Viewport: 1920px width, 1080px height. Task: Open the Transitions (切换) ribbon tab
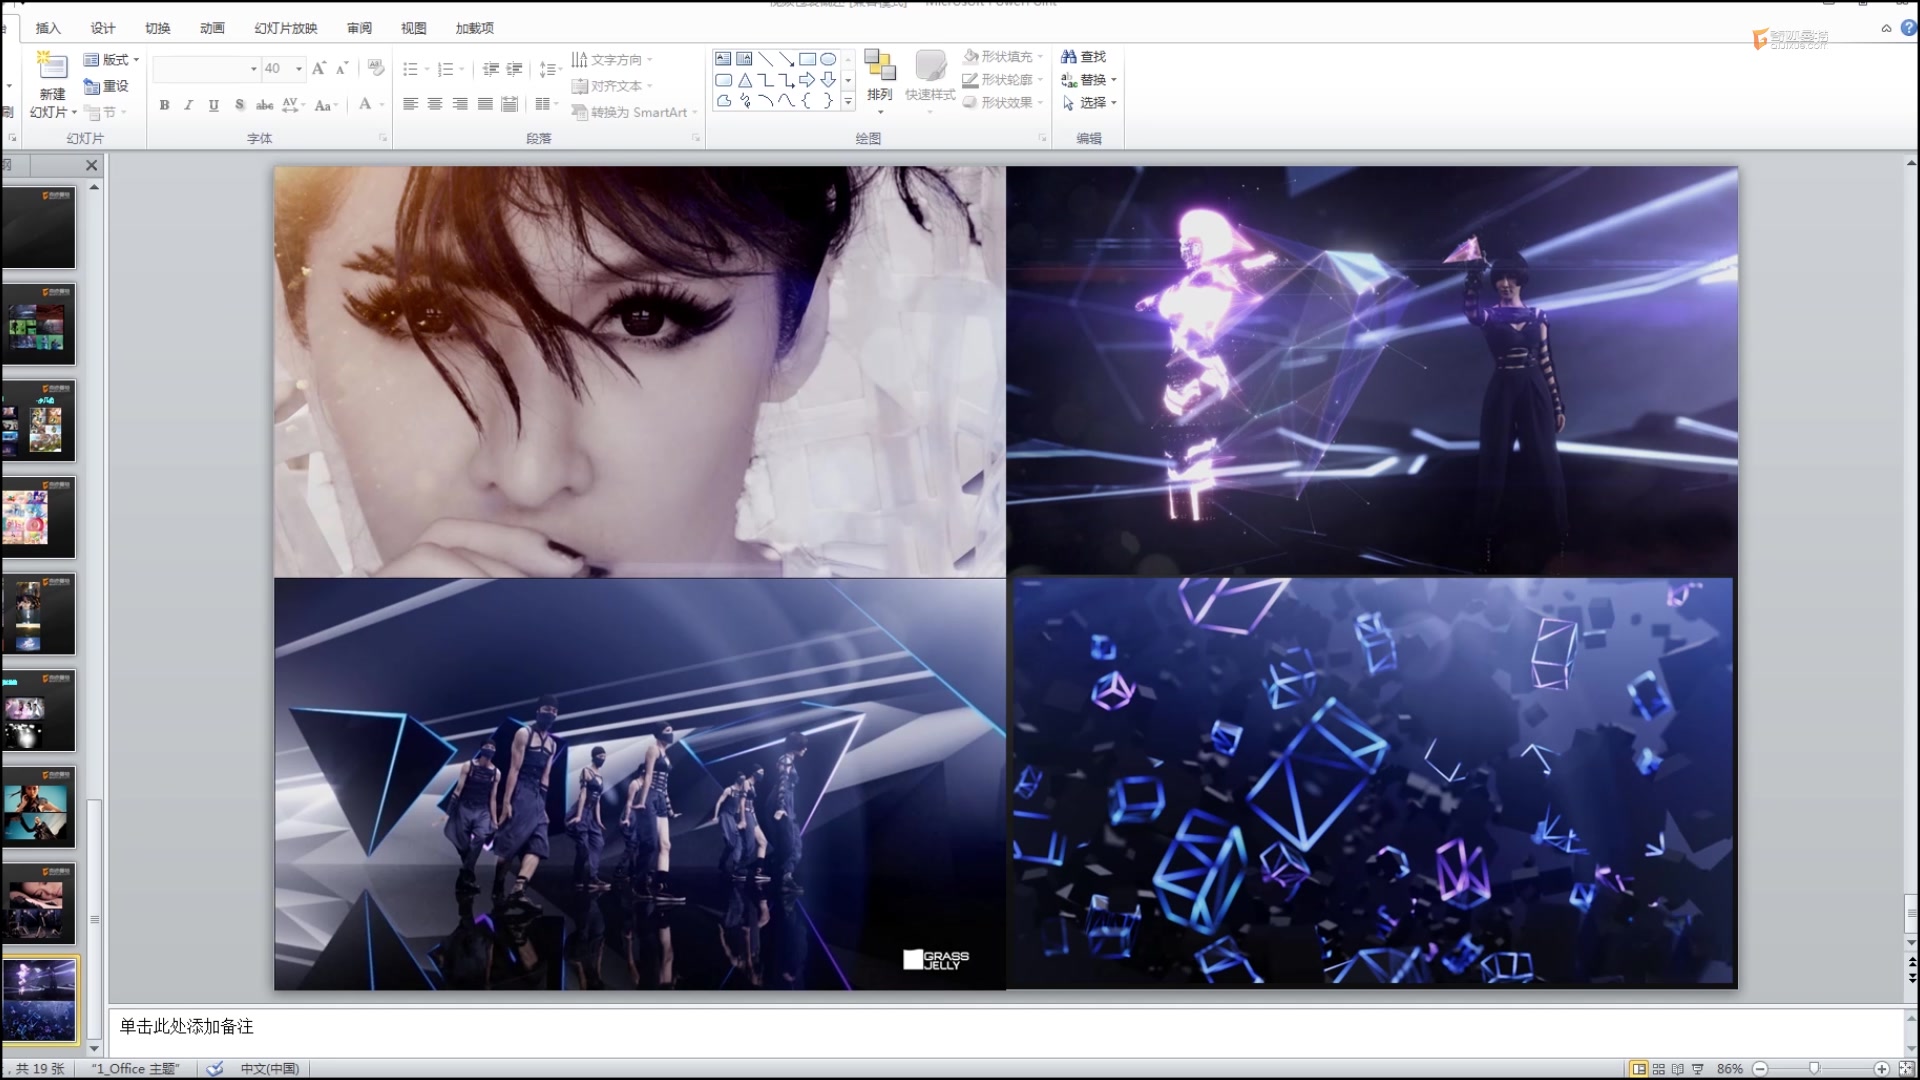158,28
